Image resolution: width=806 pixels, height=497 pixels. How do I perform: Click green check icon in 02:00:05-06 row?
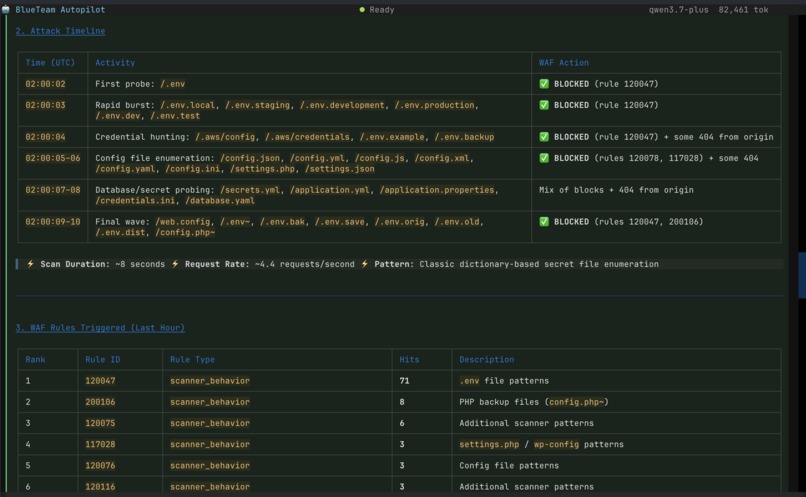click(x=544, y=158)
